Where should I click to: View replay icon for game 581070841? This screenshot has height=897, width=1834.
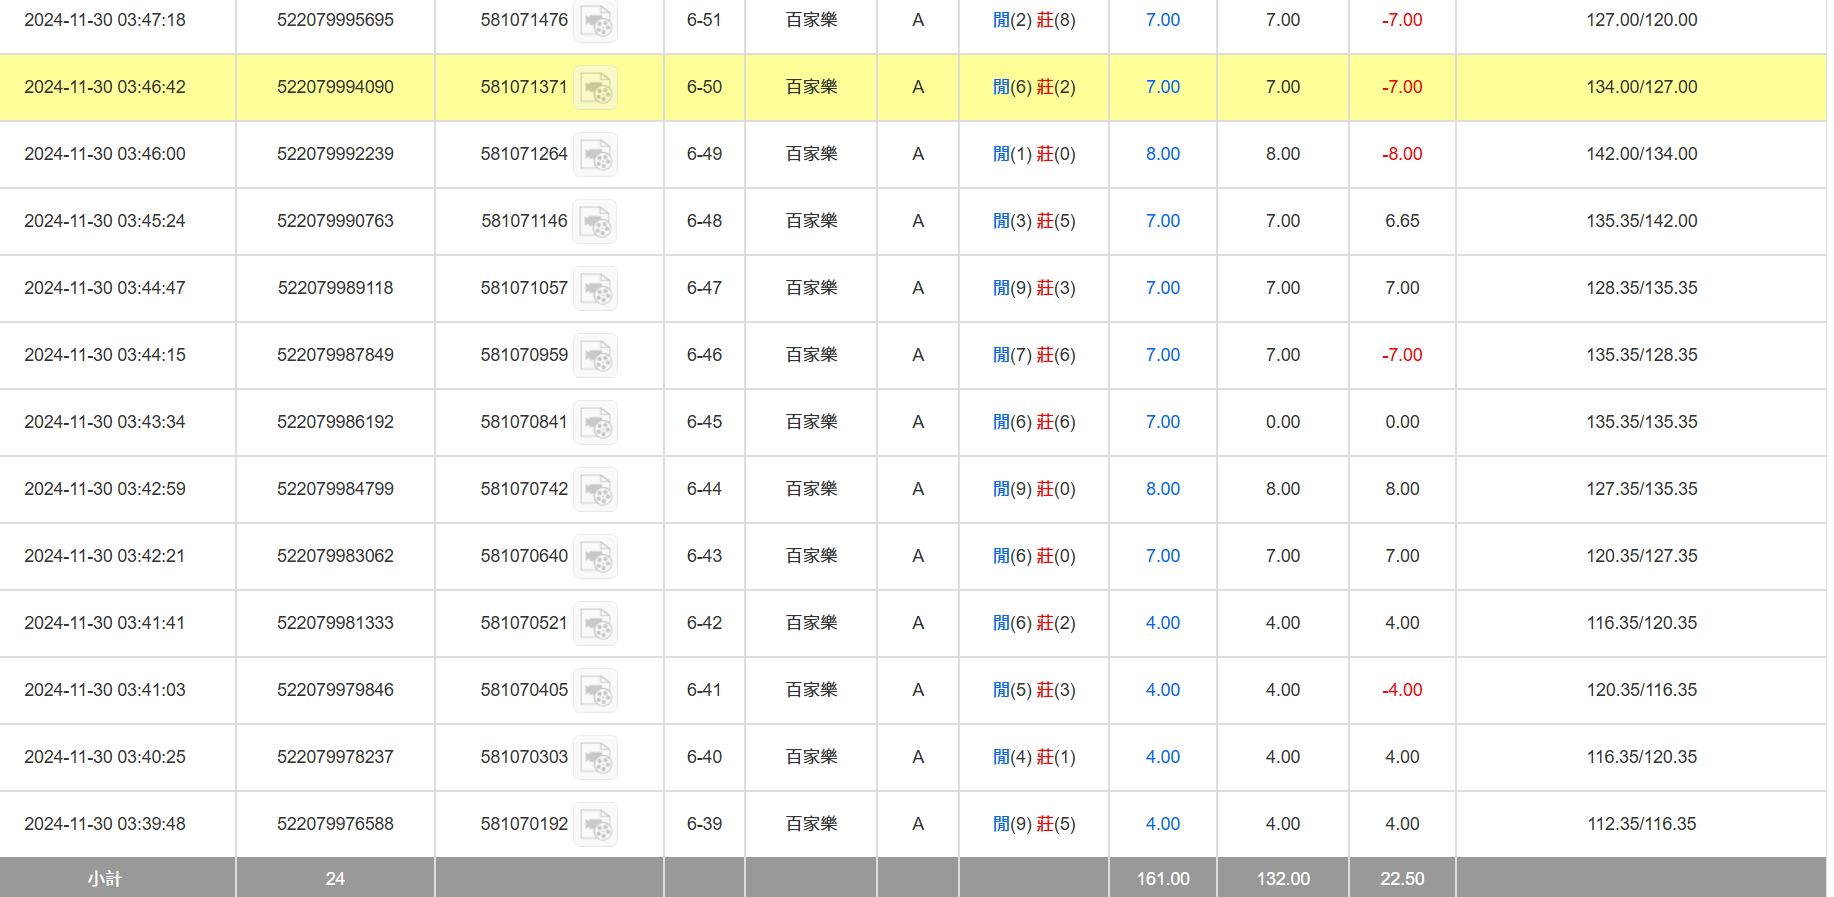tap(595, 423)
